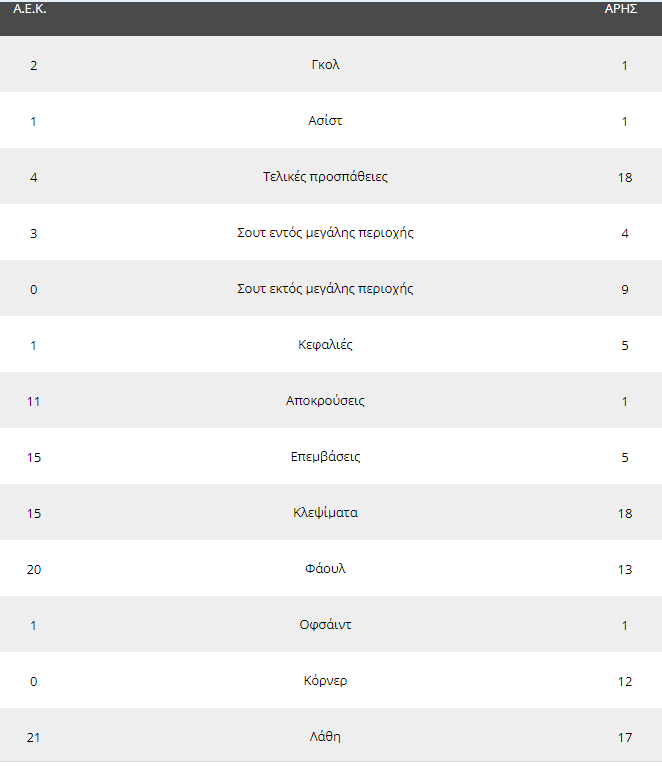Click the ΑΡΗΣ column header
662x766 pixels.
click(x=620, y=9)
